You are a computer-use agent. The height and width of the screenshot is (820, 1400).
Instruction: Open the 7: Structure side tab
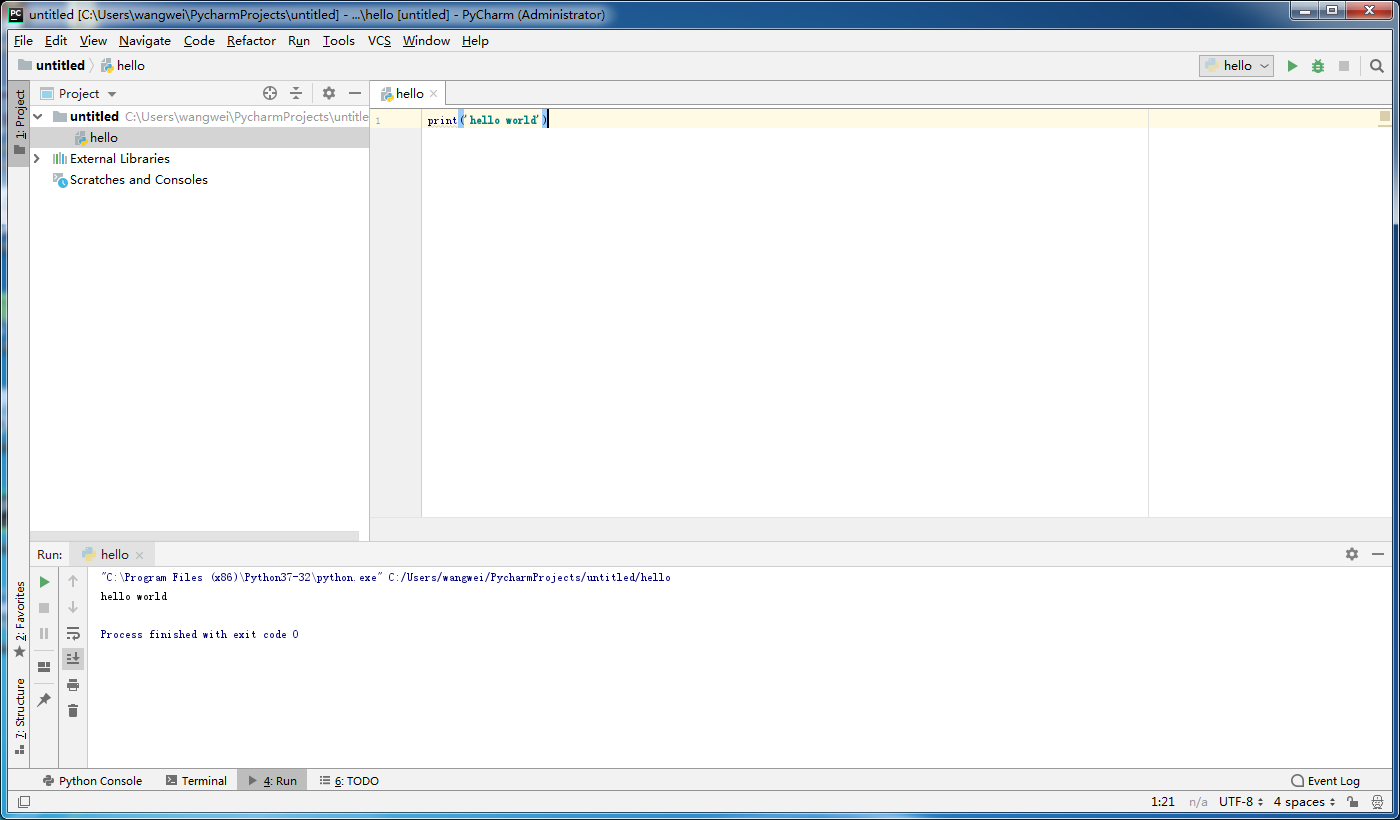pos(19,716)
